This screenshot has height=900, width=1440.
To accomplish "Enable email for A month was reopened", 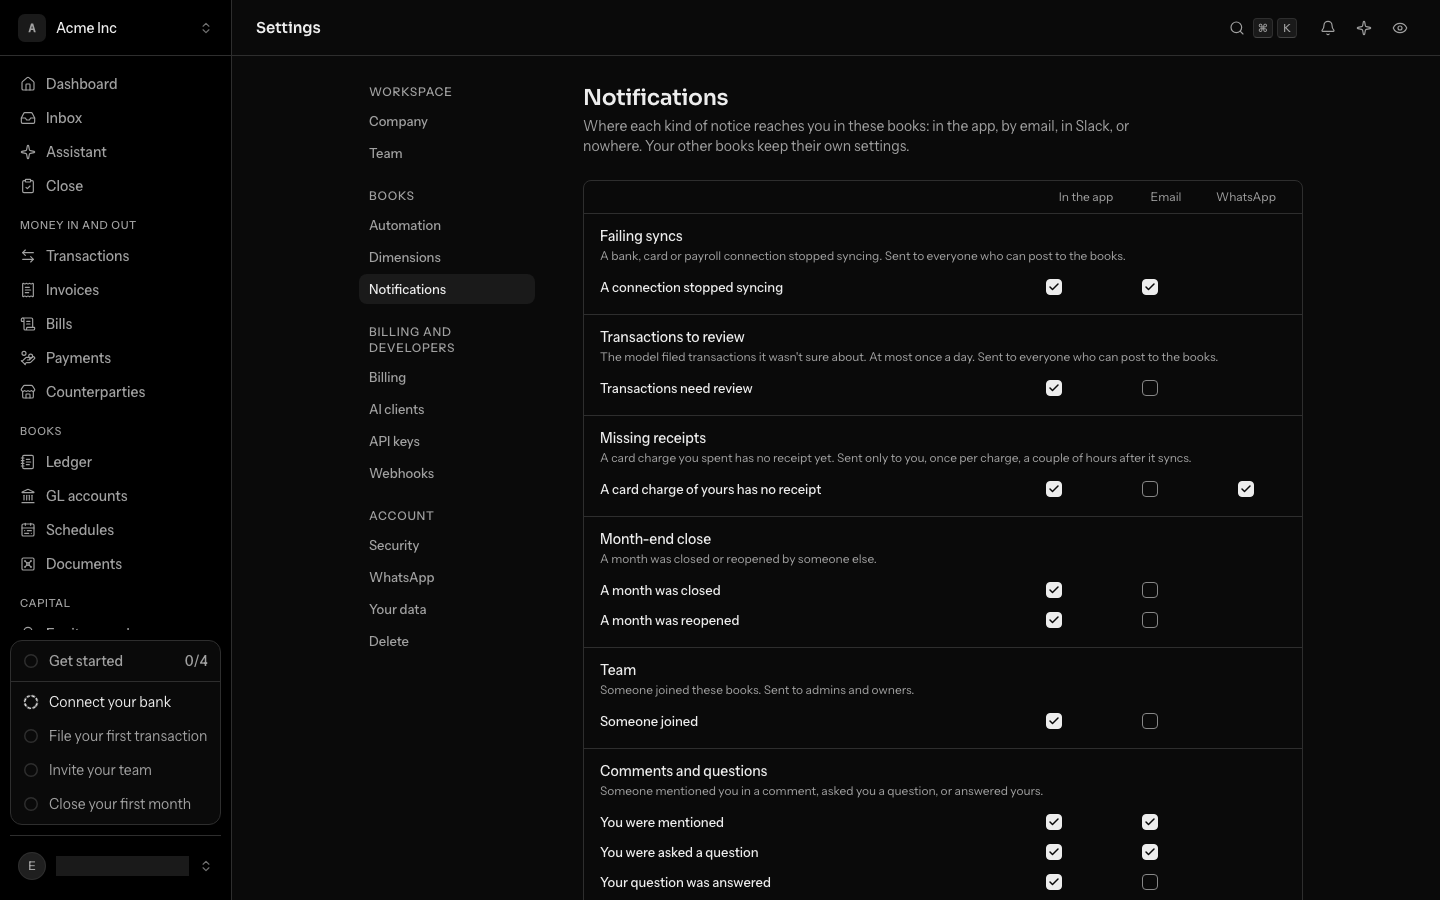I will click(x=1150, y=620).
